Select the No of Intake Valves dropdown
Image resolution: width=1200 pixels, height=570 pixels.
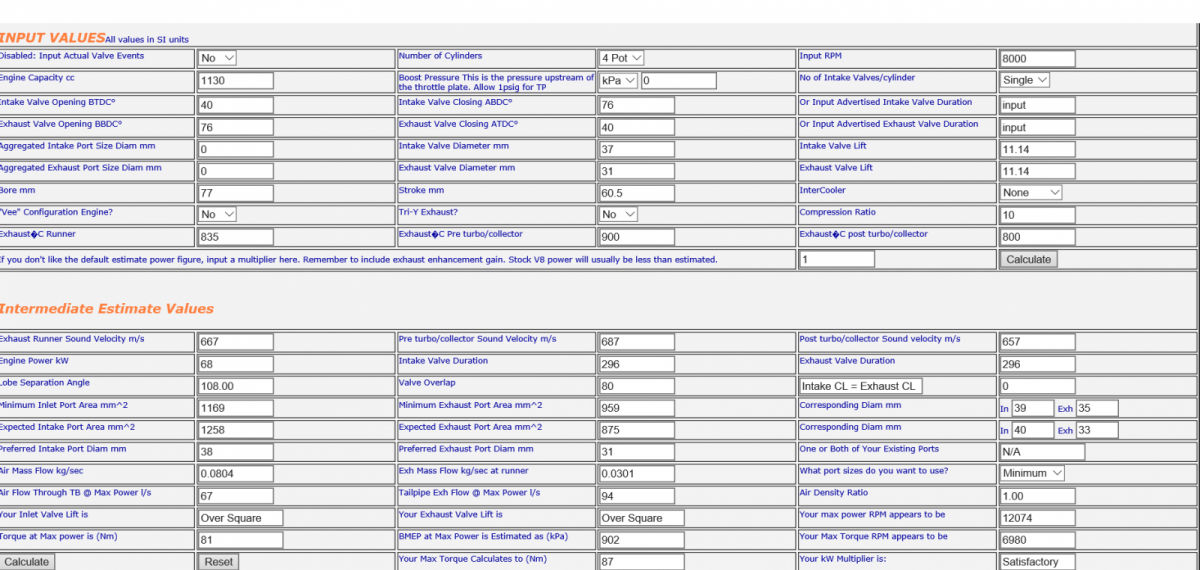(x=1025, y=80)
